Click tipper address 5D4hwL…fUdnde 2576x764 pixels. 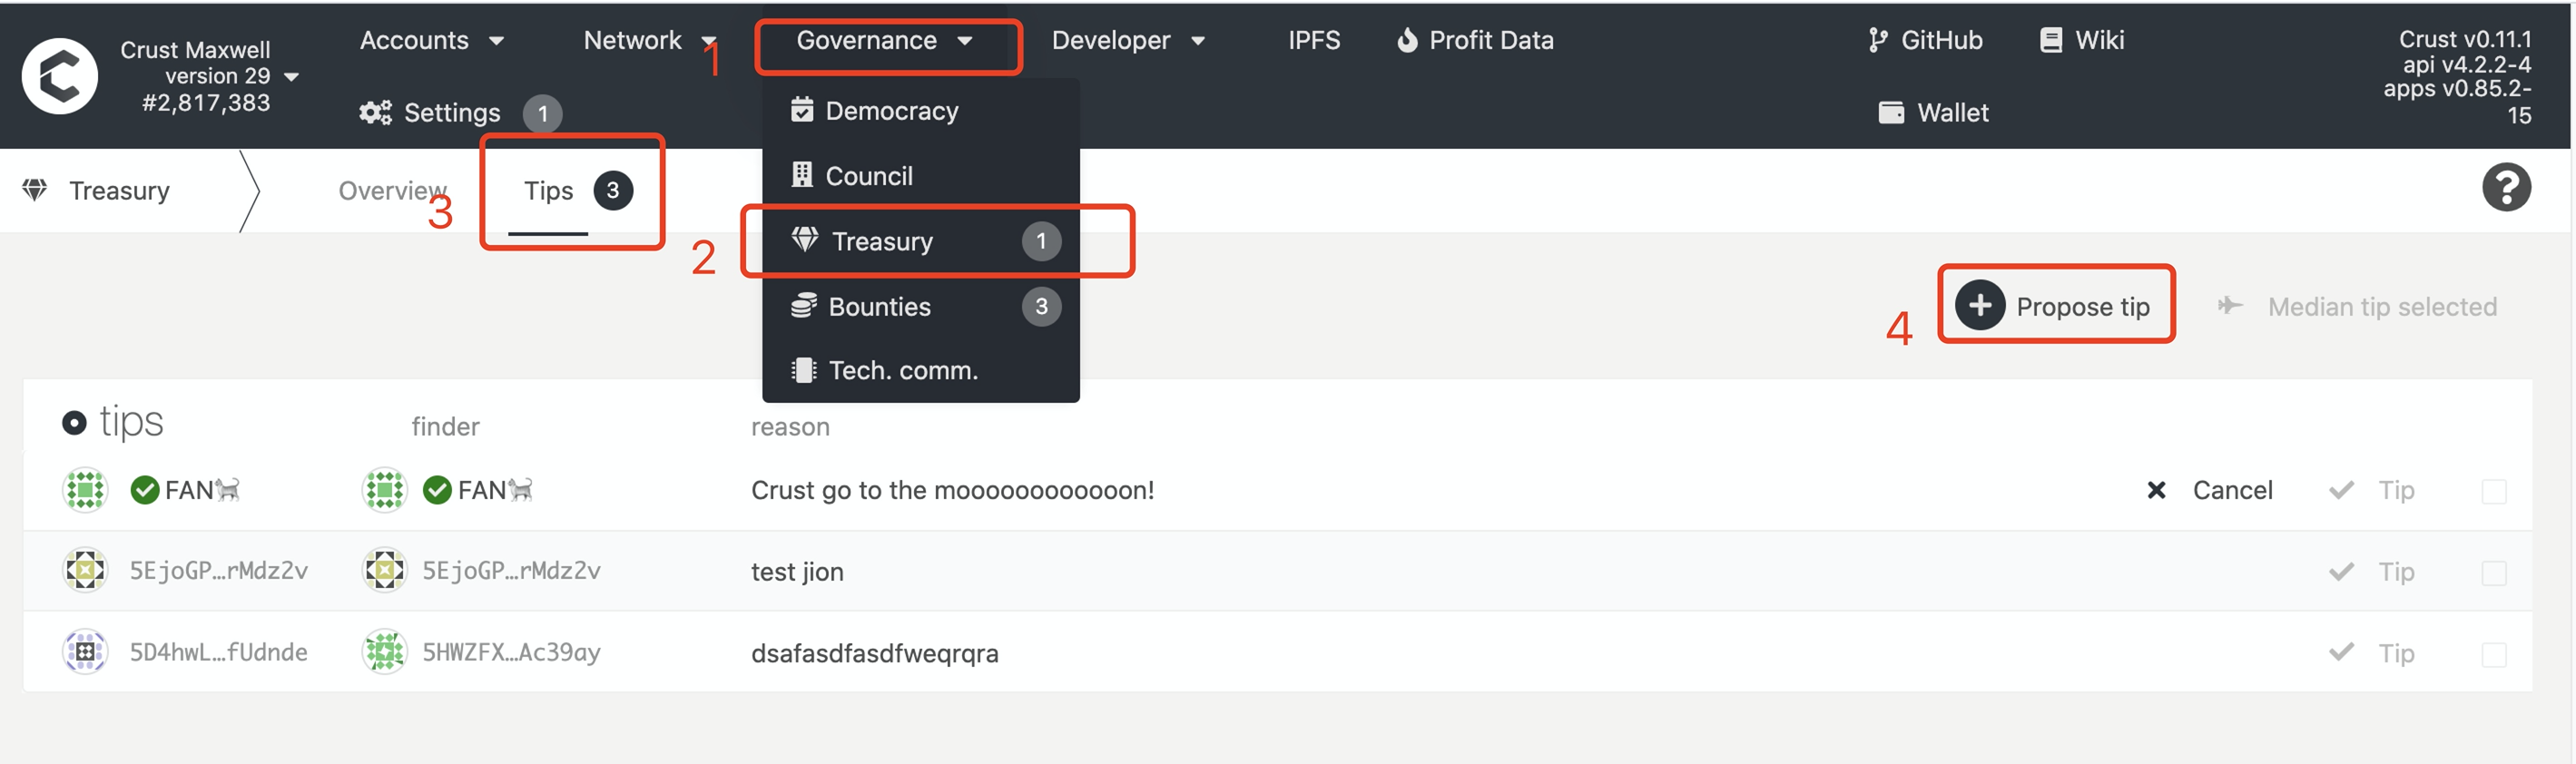(219, 652)
